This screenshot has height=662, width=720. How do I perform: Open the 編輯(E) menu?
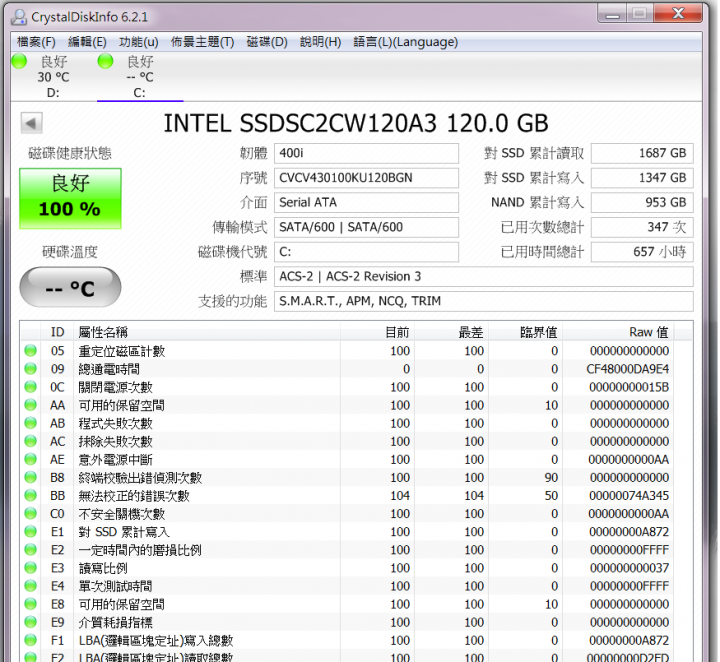click(x=87, y=42)
